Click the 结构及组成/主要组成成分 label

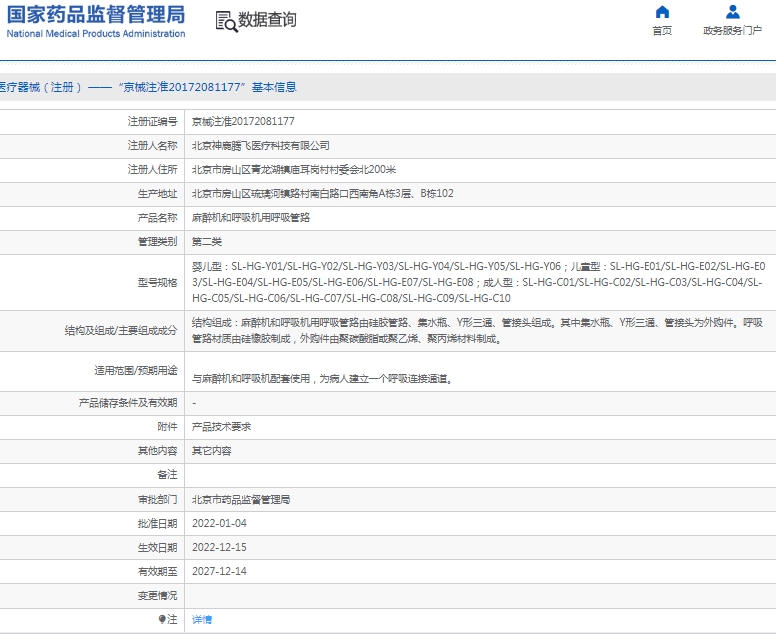coord(121,331)
